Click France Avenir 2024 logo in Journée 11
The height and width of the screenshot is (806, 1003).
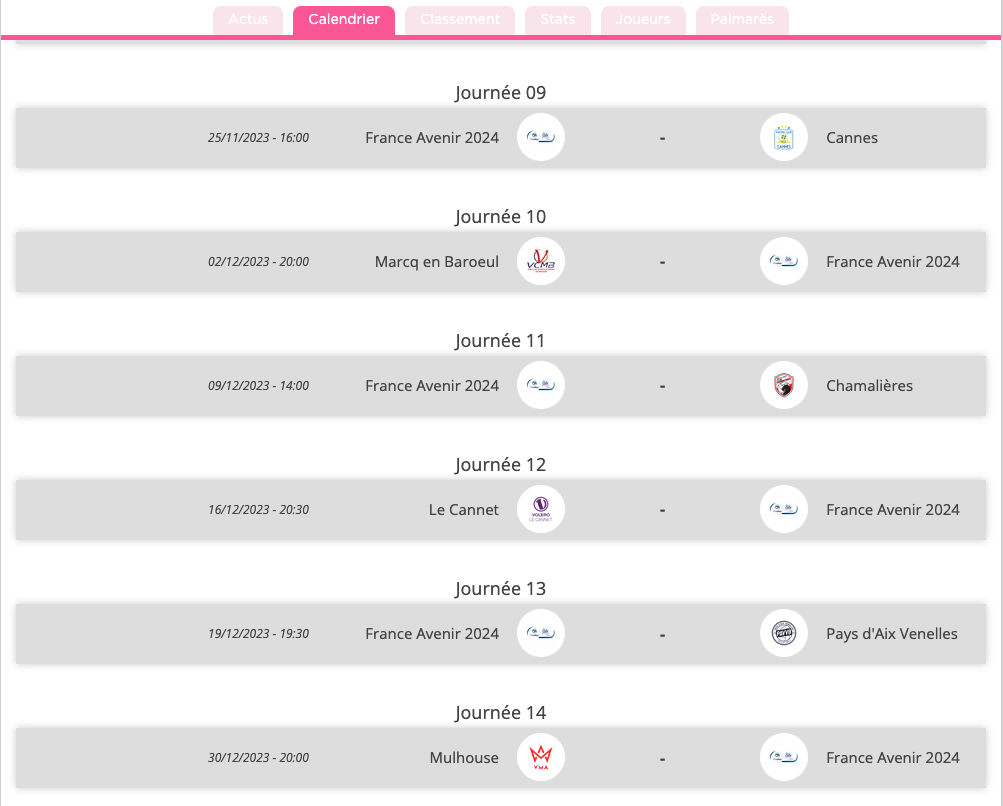[541, 386]
